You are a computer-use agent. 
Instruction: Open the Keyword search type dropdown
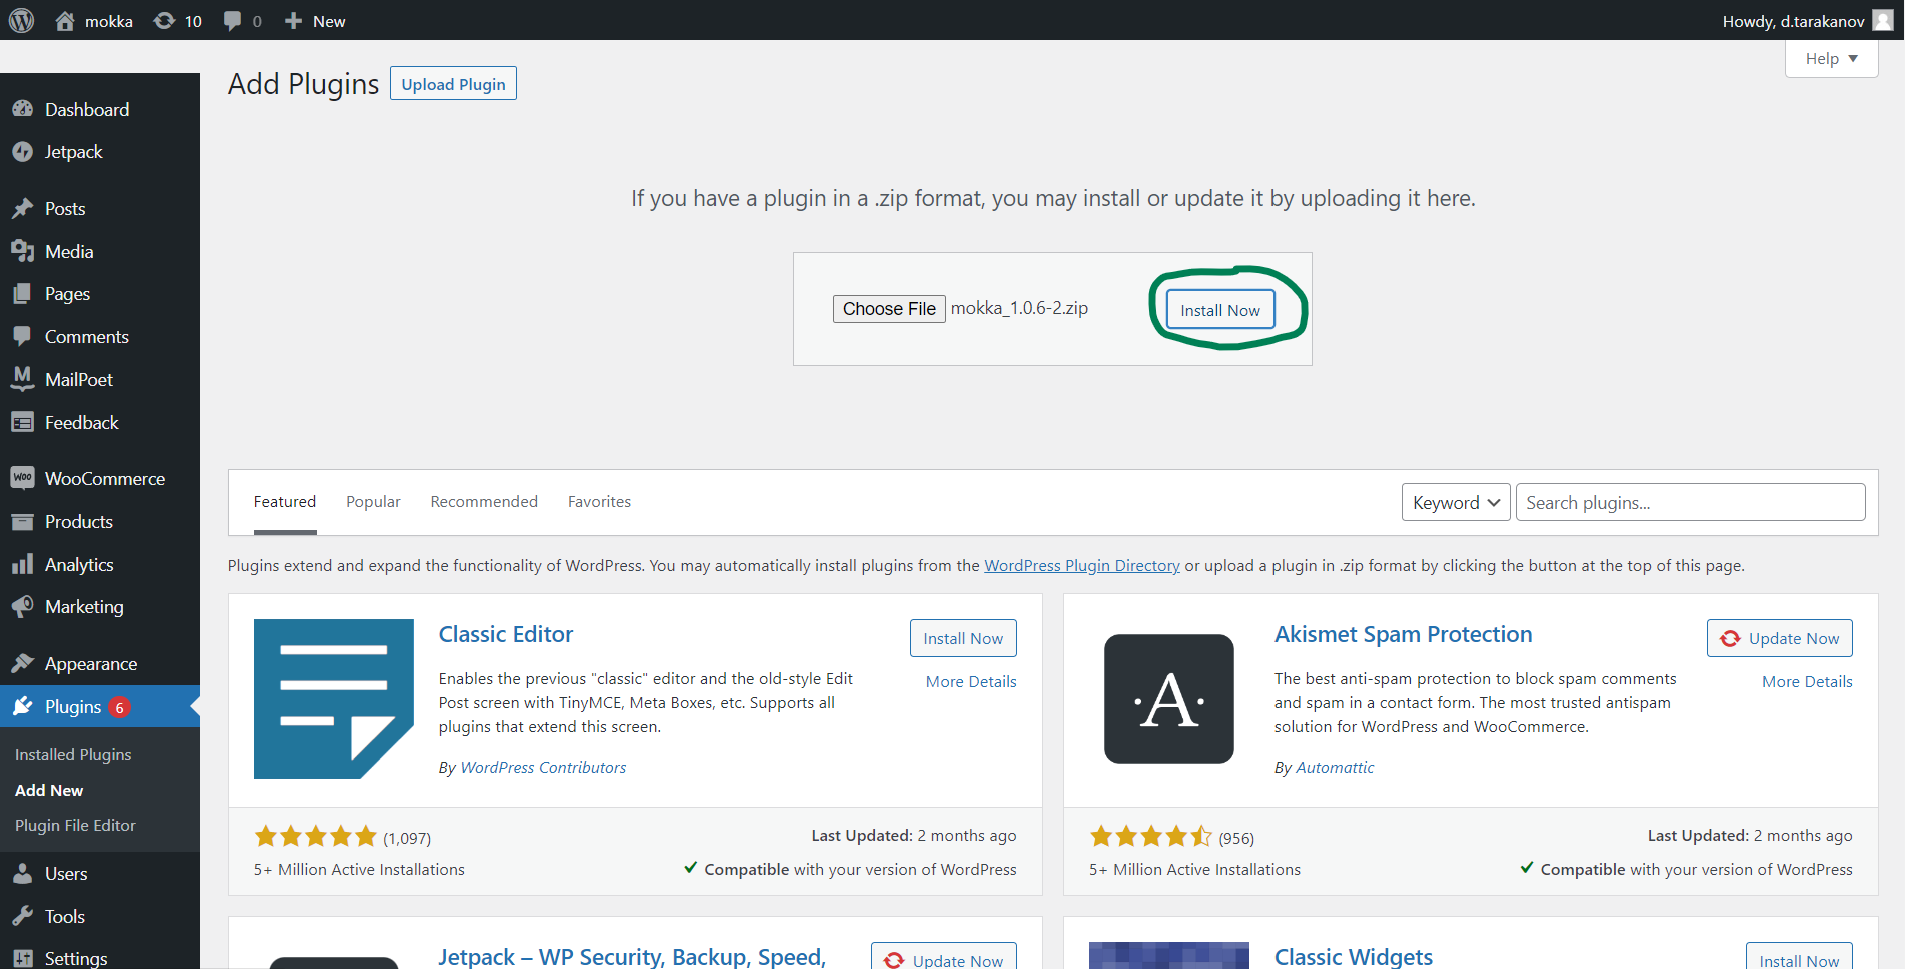tap(1455, 503)
